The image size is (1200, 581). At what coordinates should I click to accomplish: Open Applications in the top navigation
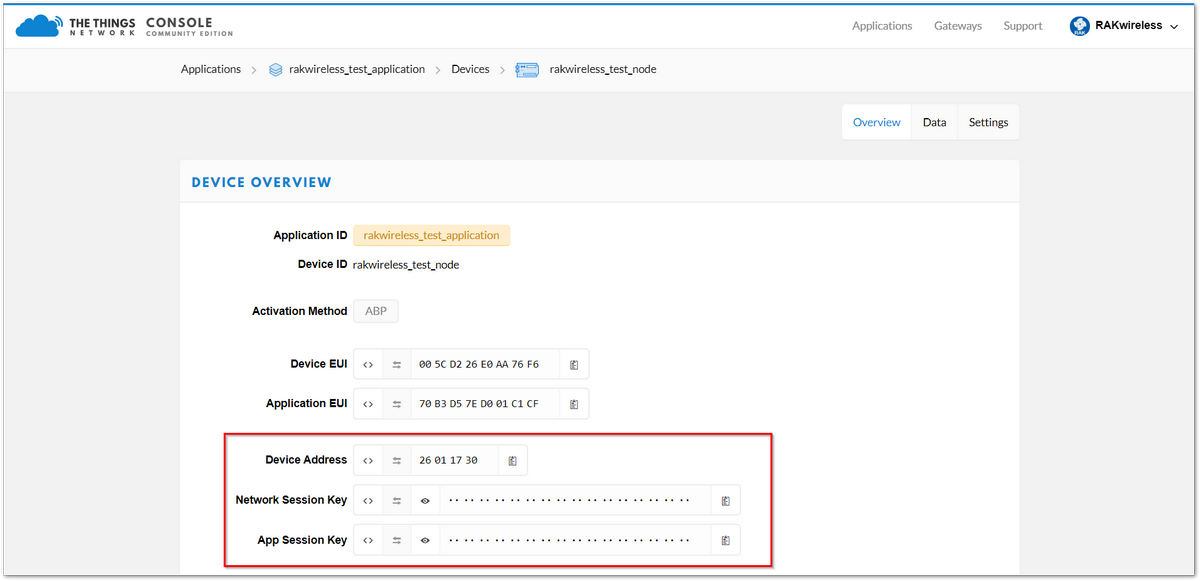tap(882, 26)
